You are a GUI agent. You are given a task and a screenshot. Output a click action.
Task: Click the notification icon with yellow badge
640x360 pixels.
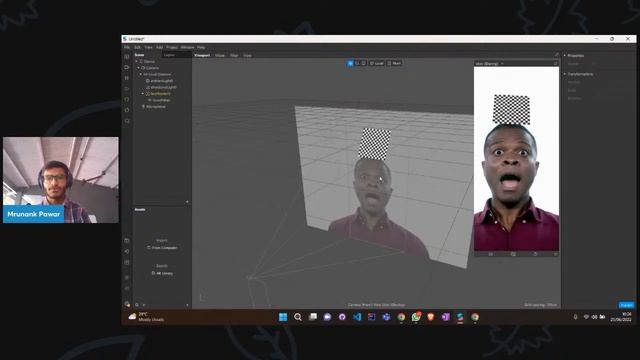click(x=127, y=304)
